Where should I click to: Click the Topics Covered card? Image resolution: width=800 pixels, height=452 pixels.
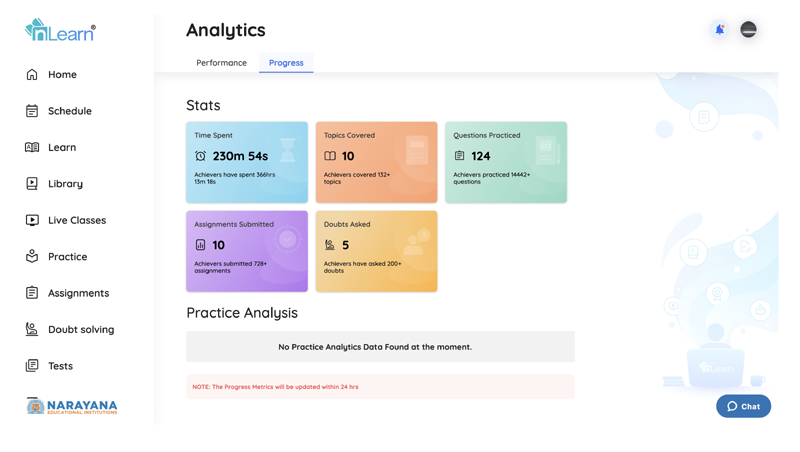click(376, 162)
